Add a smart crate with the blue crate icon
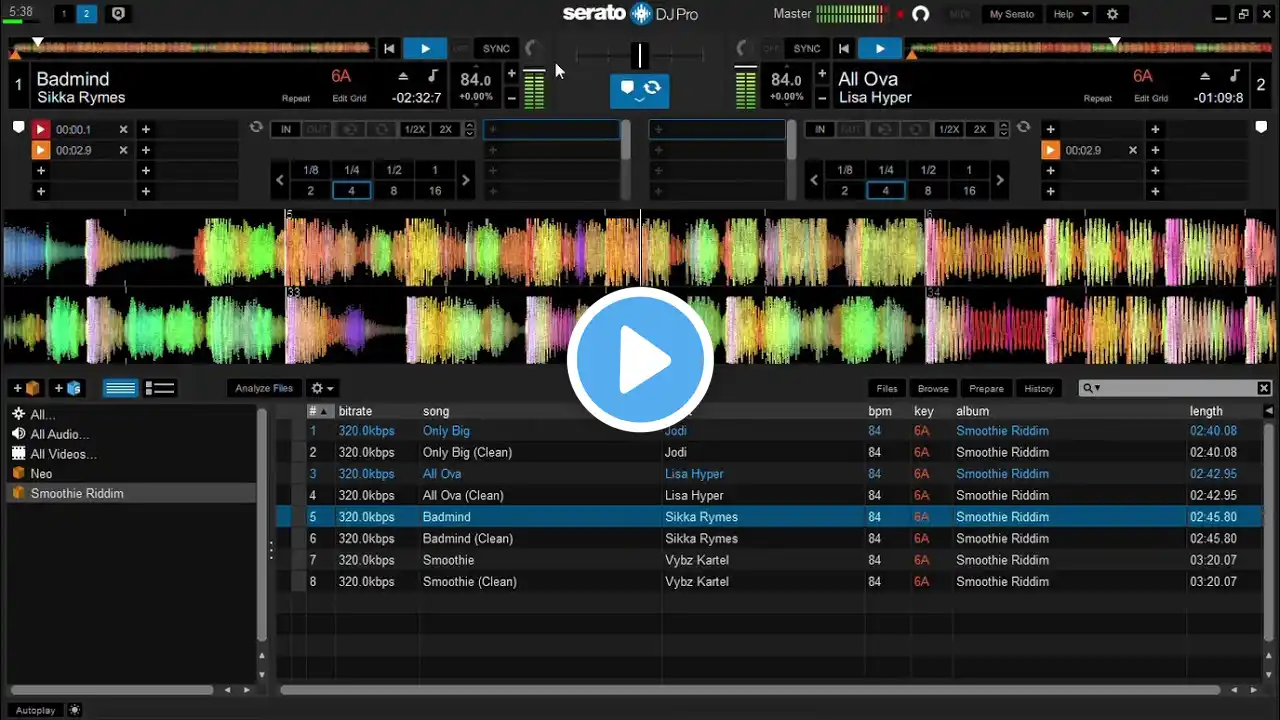This screenshot has width=1280, height=720. 68,388
